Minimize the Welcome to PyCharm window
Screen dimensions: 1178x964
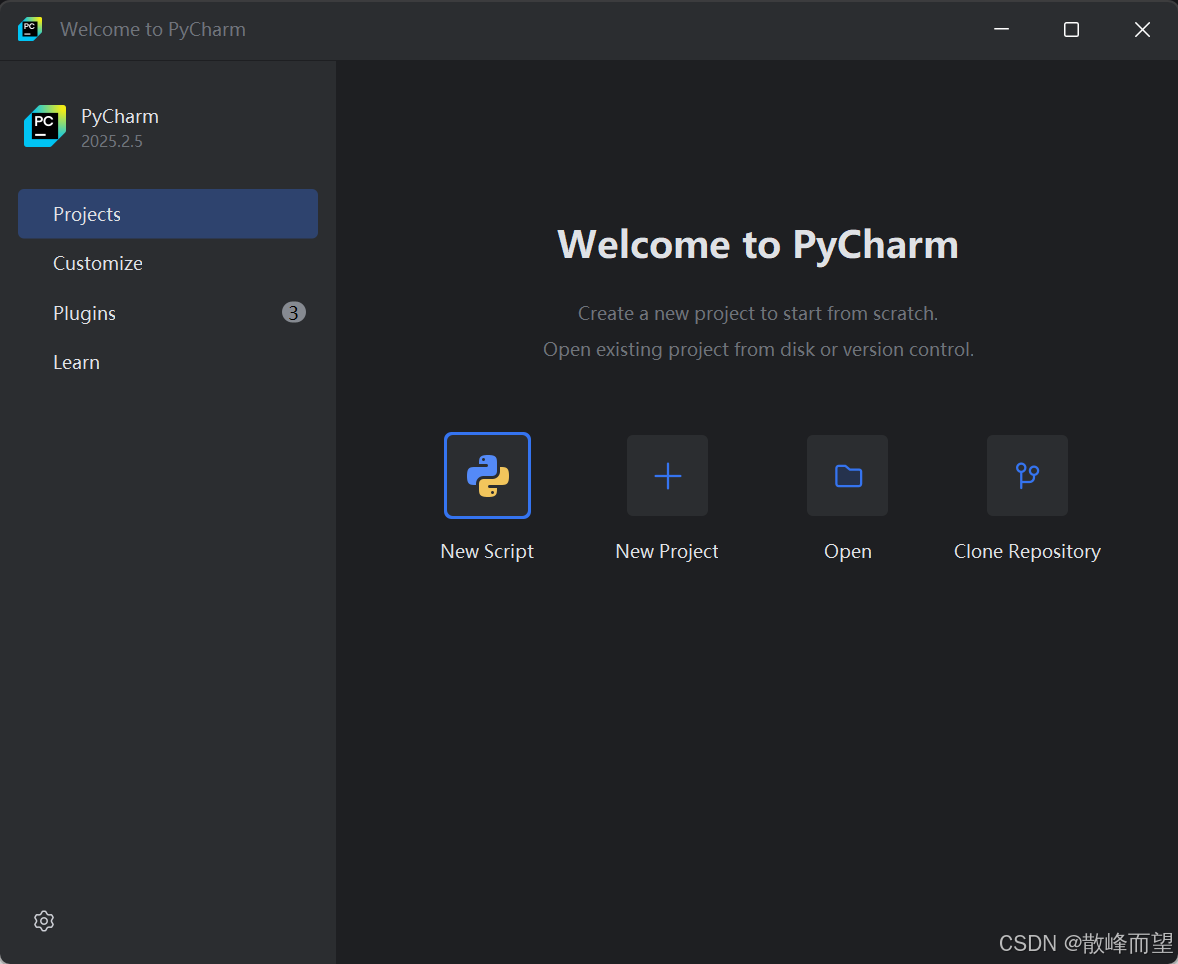pyautogui.click(x=1001, y=29)
